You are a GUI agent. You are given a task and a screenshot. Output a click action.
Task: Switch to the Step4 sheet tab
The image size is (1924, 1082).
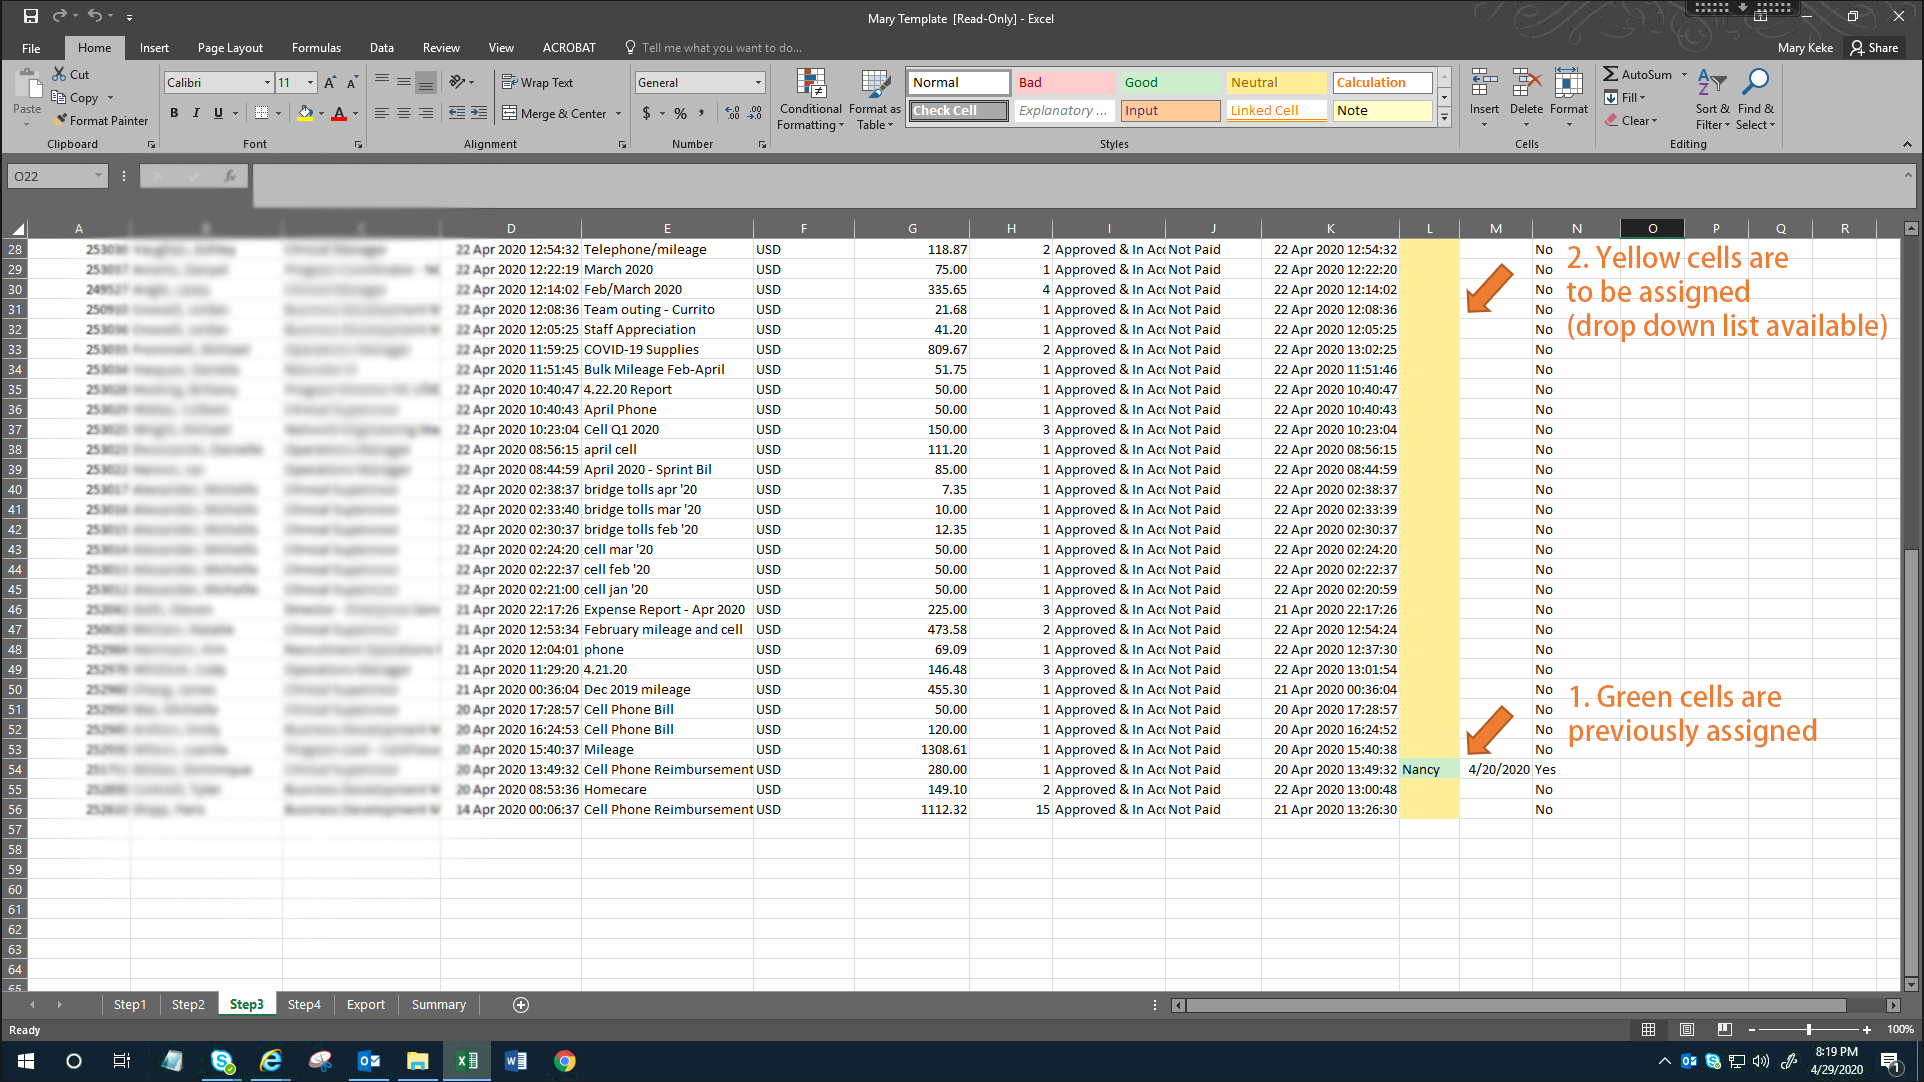tap(304, 1004)
